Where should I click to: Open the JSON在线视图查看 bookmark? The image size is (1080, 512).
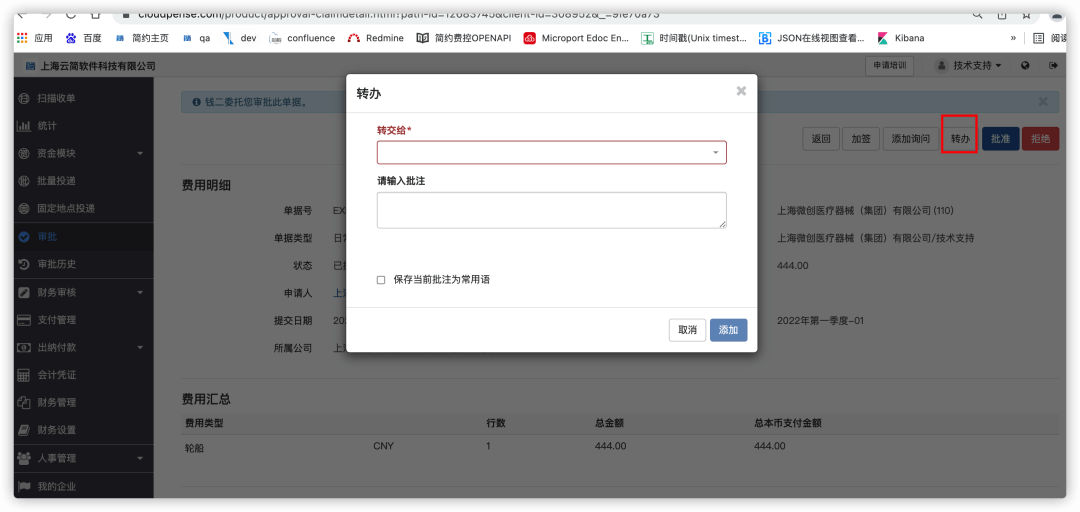(x=812, y=39)
